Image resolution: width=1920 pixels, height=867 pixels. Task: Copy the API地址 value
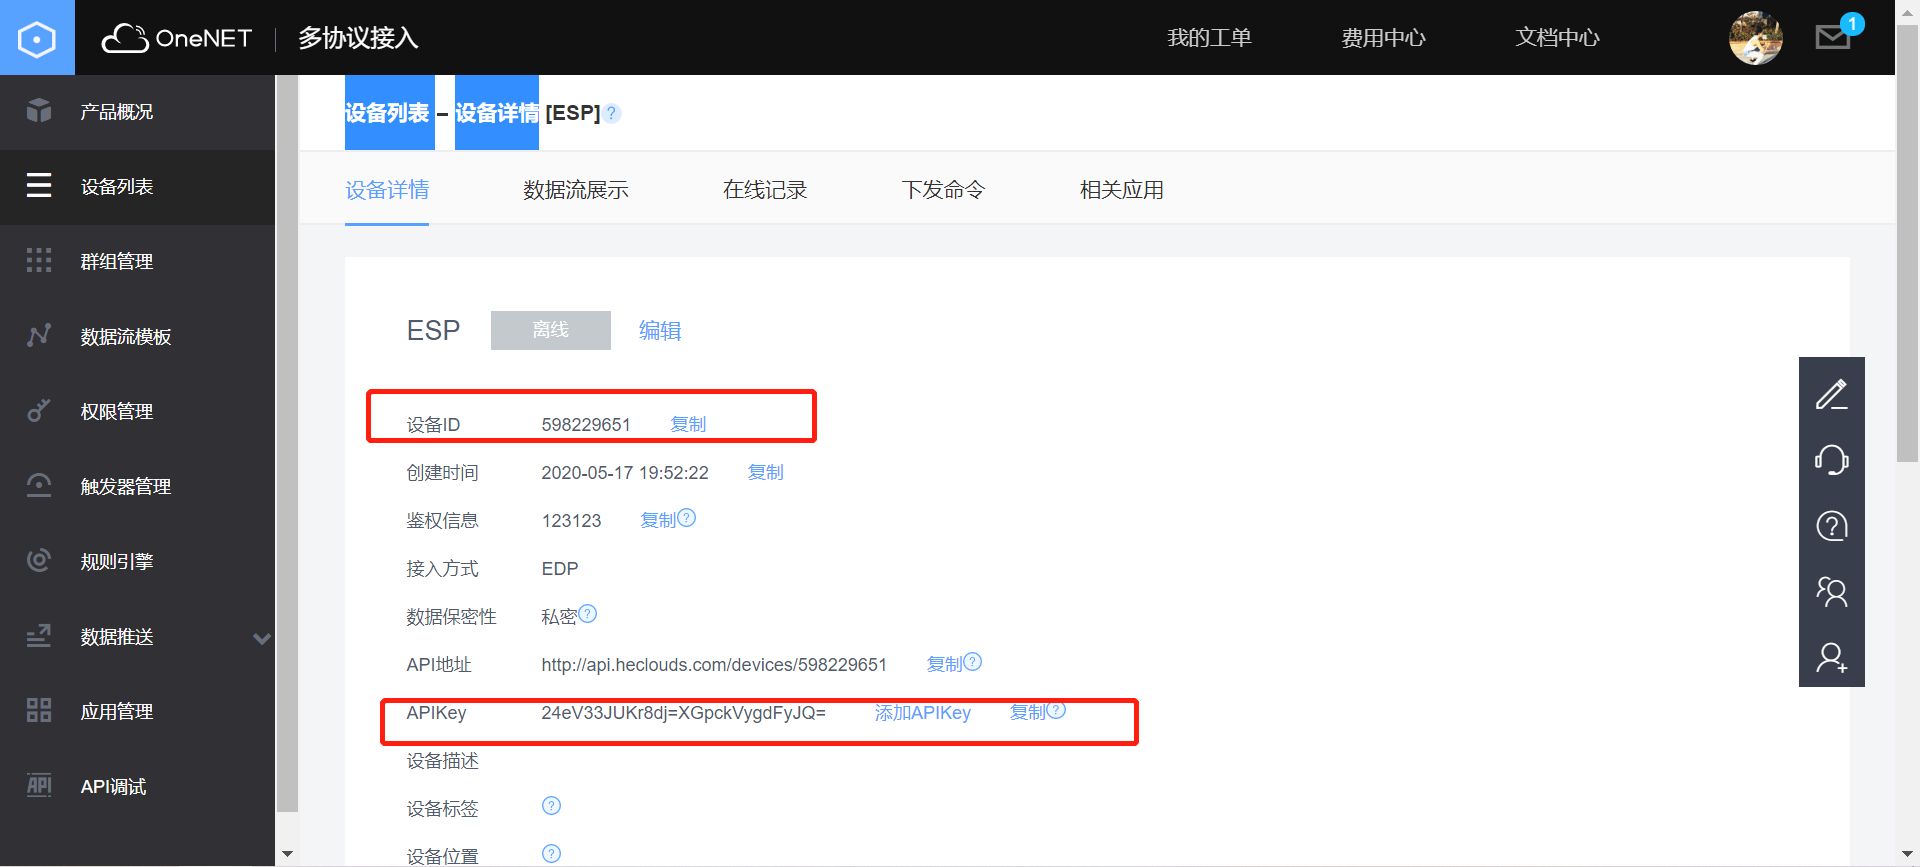point(944,664)
